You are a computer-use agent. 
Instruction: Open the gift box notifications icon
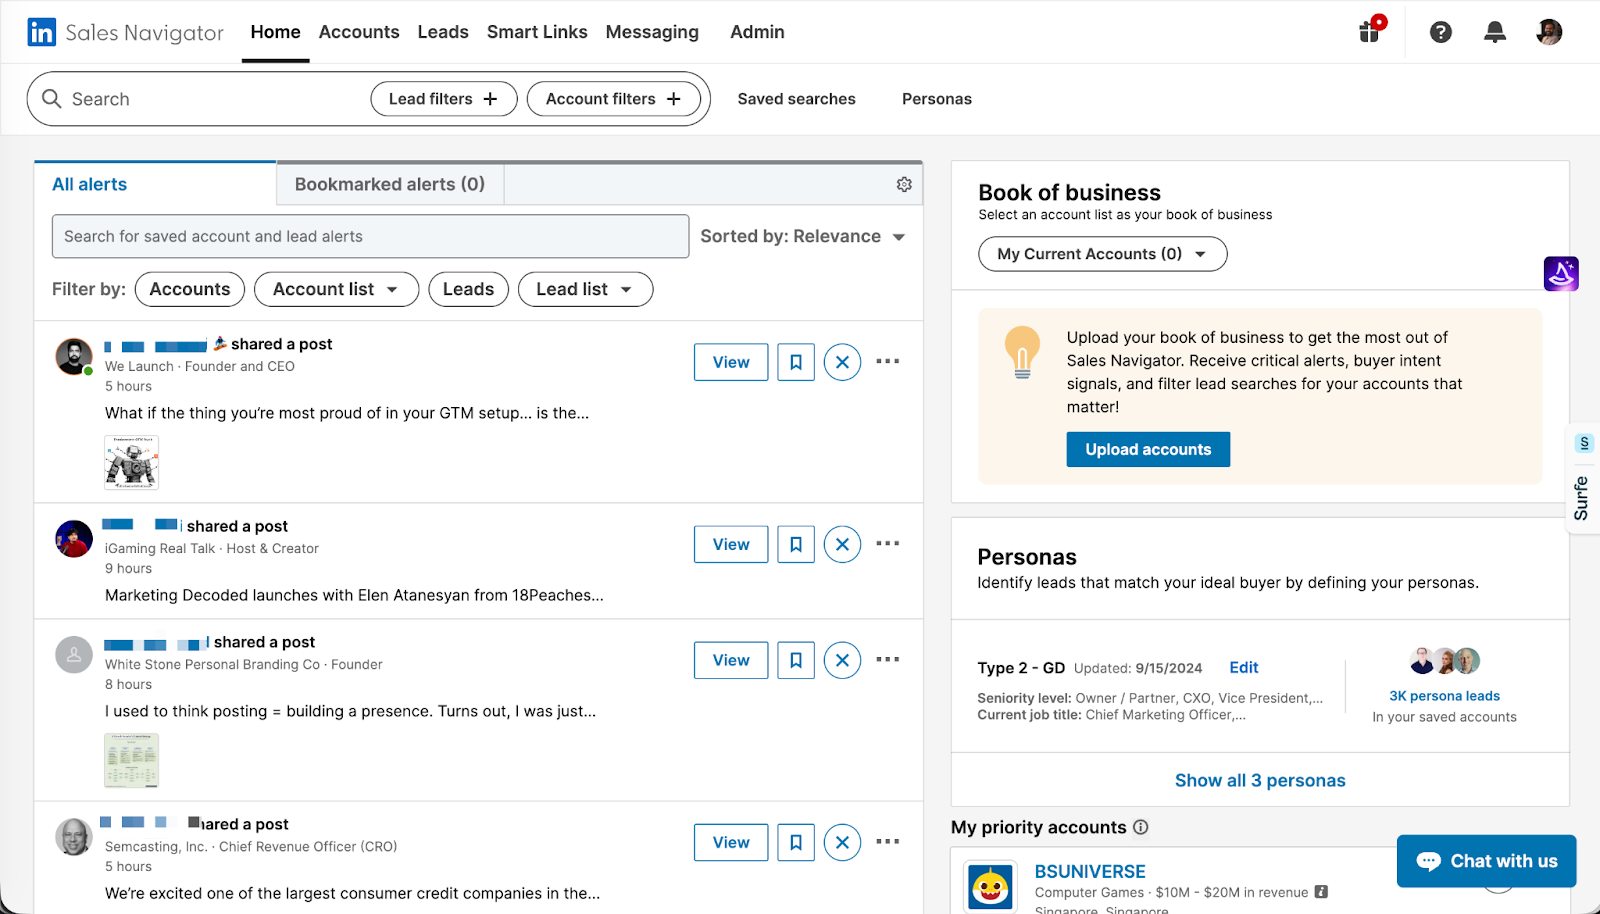1370,31
